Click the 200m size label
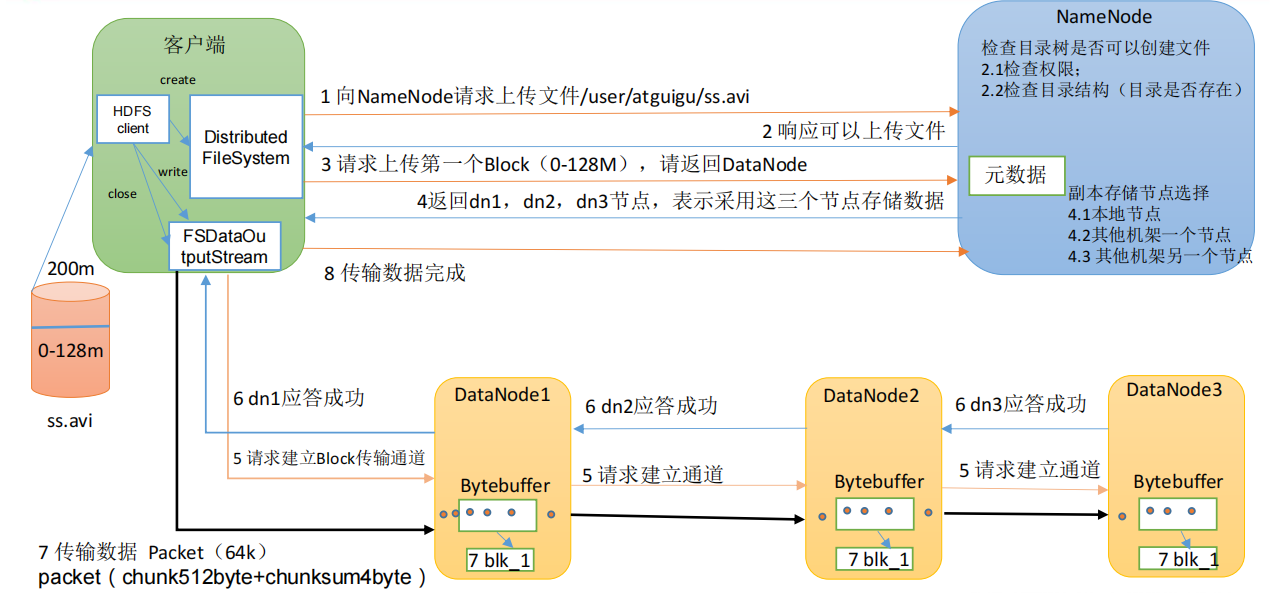Screen dimensions: 1278x593 tap(72, 268)
